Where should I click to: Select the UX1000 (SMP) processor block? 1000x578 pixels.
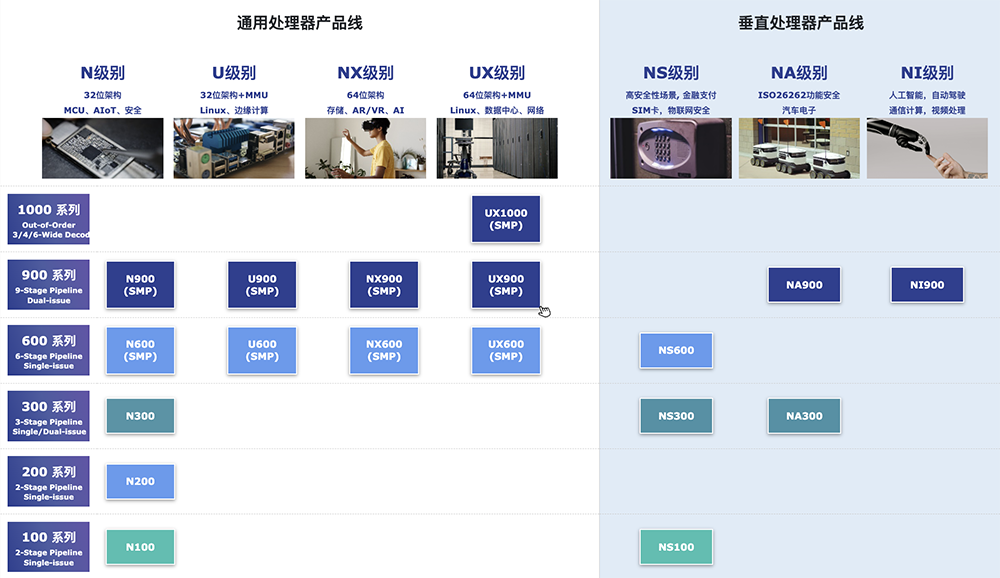[506, 219]
